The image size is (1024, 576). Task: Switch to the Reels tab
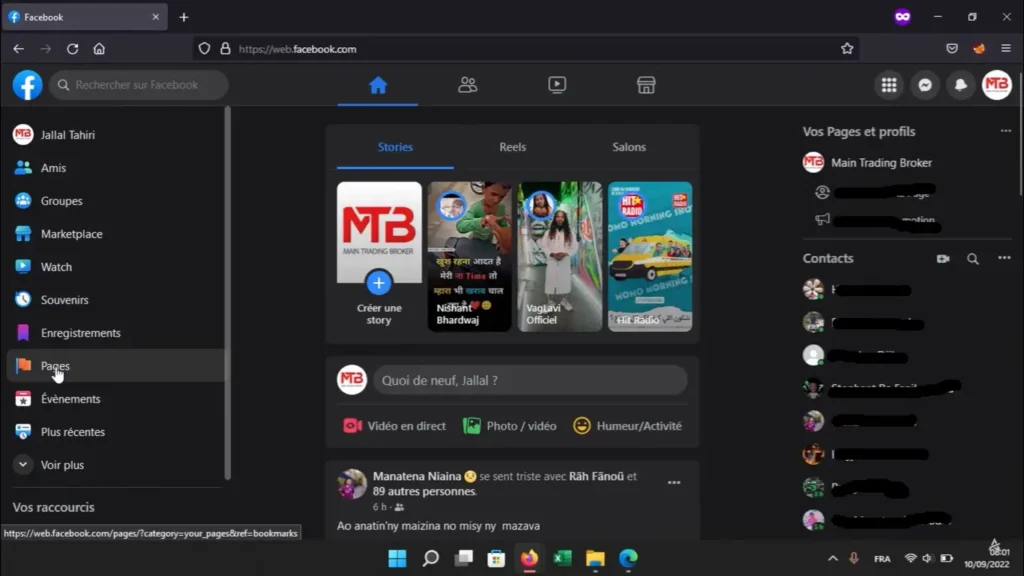(x=513, y=147)
